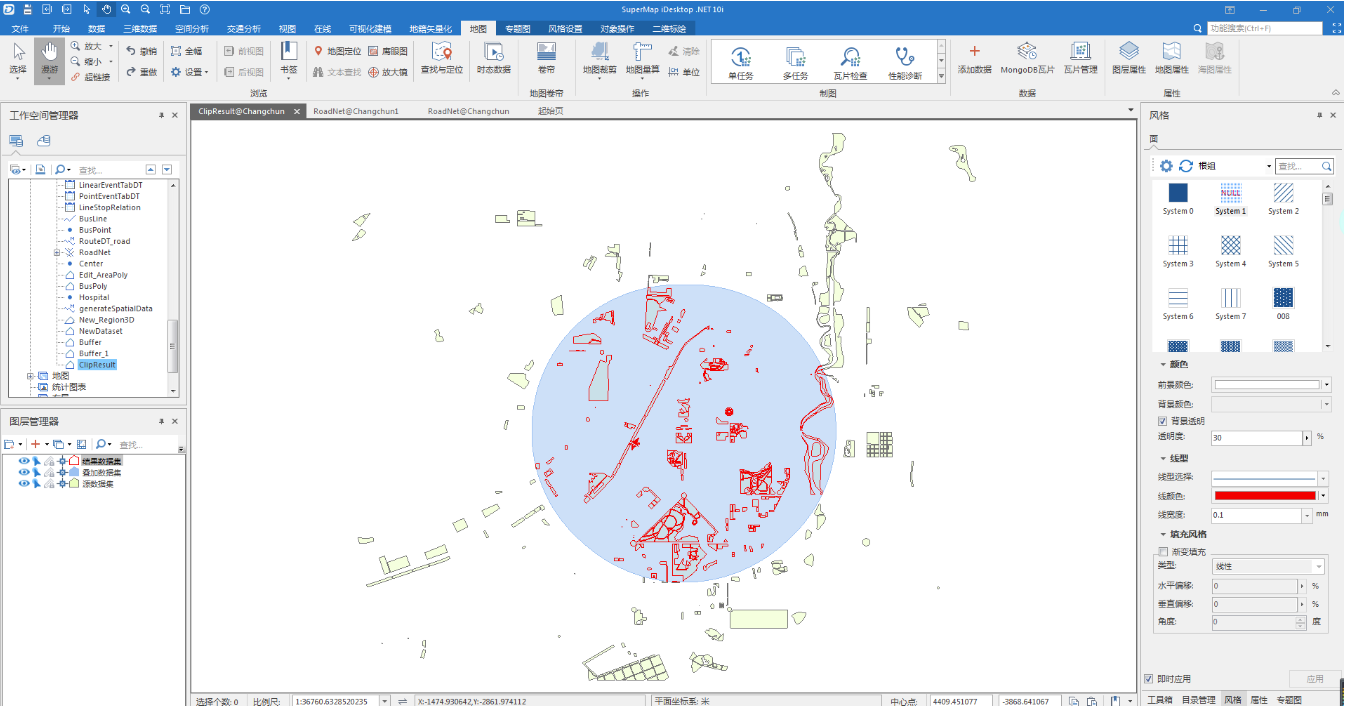The image size is (1345, 706).
Task: Activate the 放大镜 magnifier tool
Action: pos(387,72)
